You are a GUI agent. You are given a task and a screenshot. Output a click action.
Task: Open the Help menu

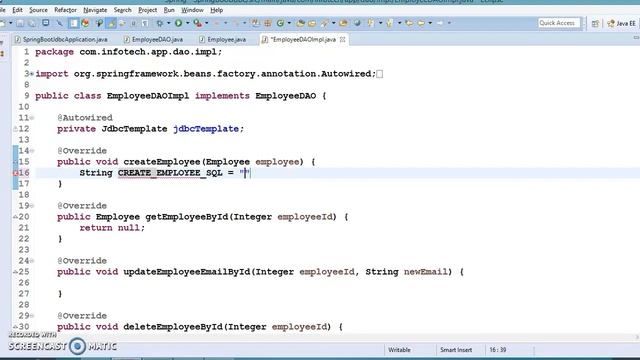coord(216,10)
